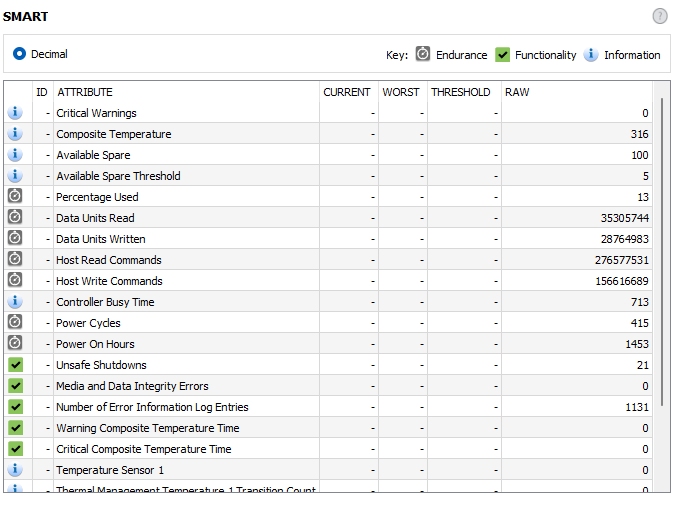Click raw value 28764983
Viewport: 680px width, 526px height.
624,239
